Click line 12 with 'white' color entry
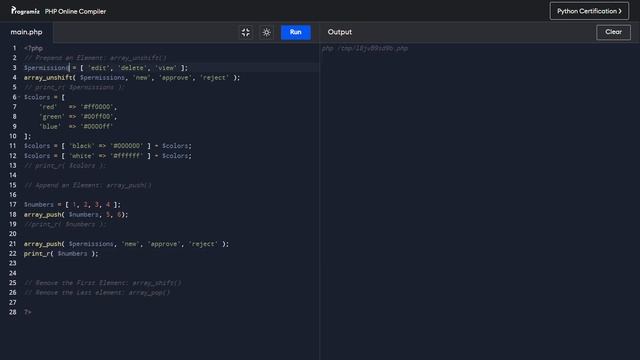This screenshot has width=640, height=360. (108, 156)
